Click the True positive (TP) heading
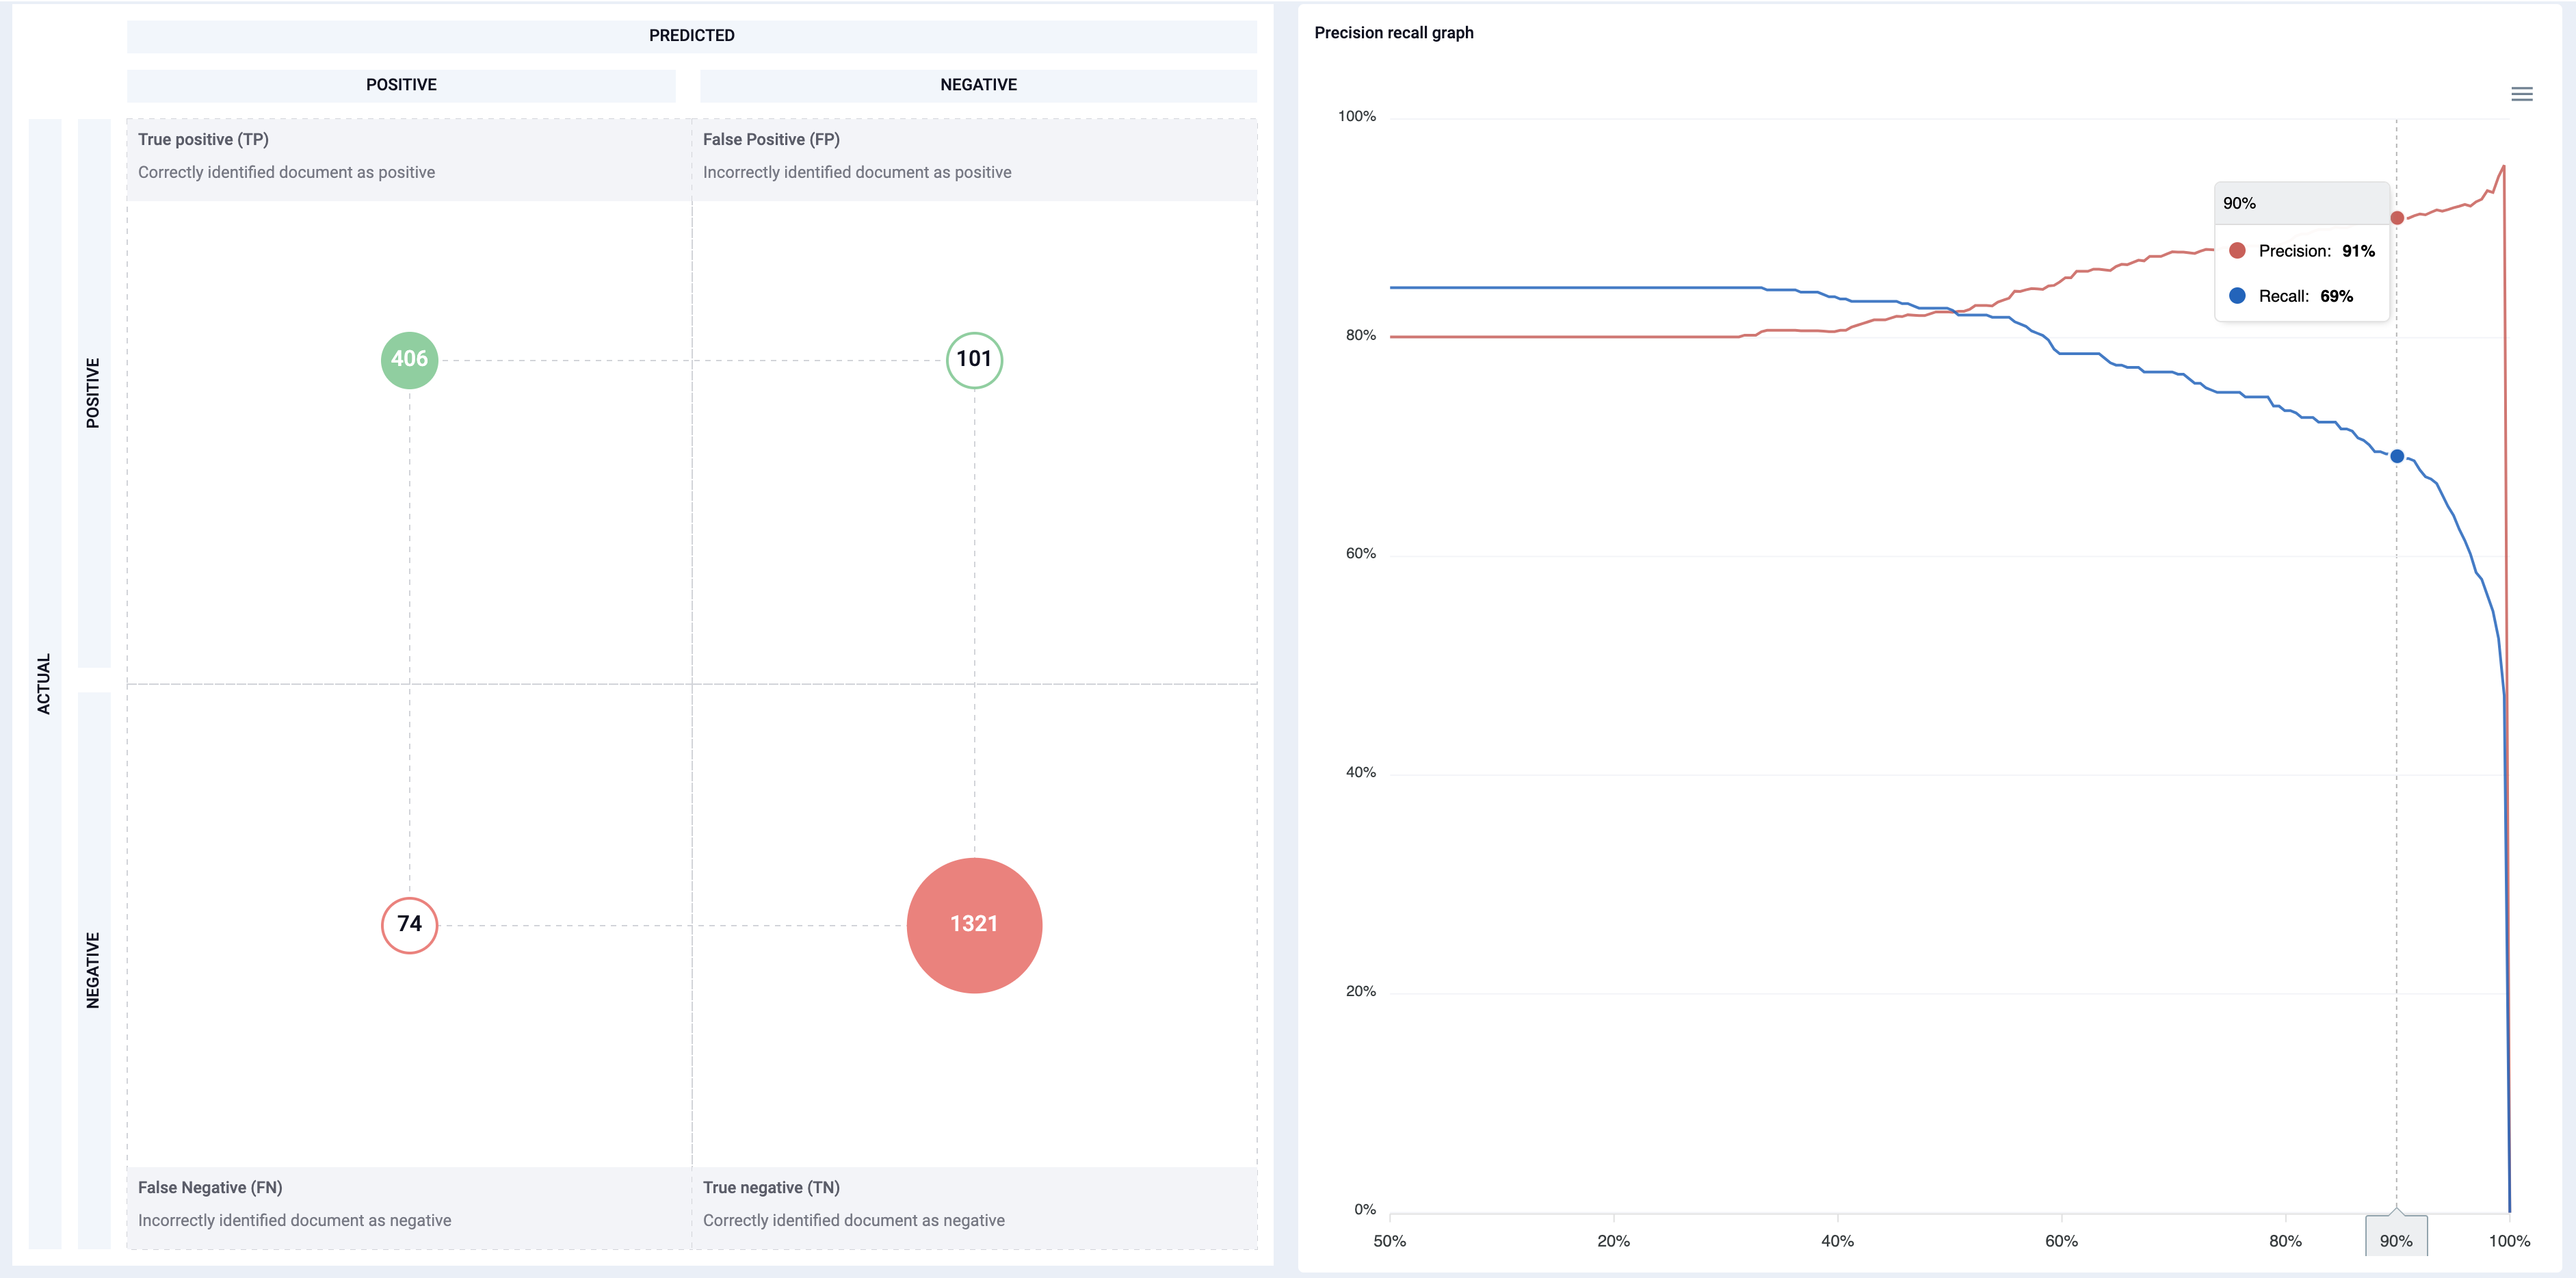The image size is (2576, 1278). point(203,139)
